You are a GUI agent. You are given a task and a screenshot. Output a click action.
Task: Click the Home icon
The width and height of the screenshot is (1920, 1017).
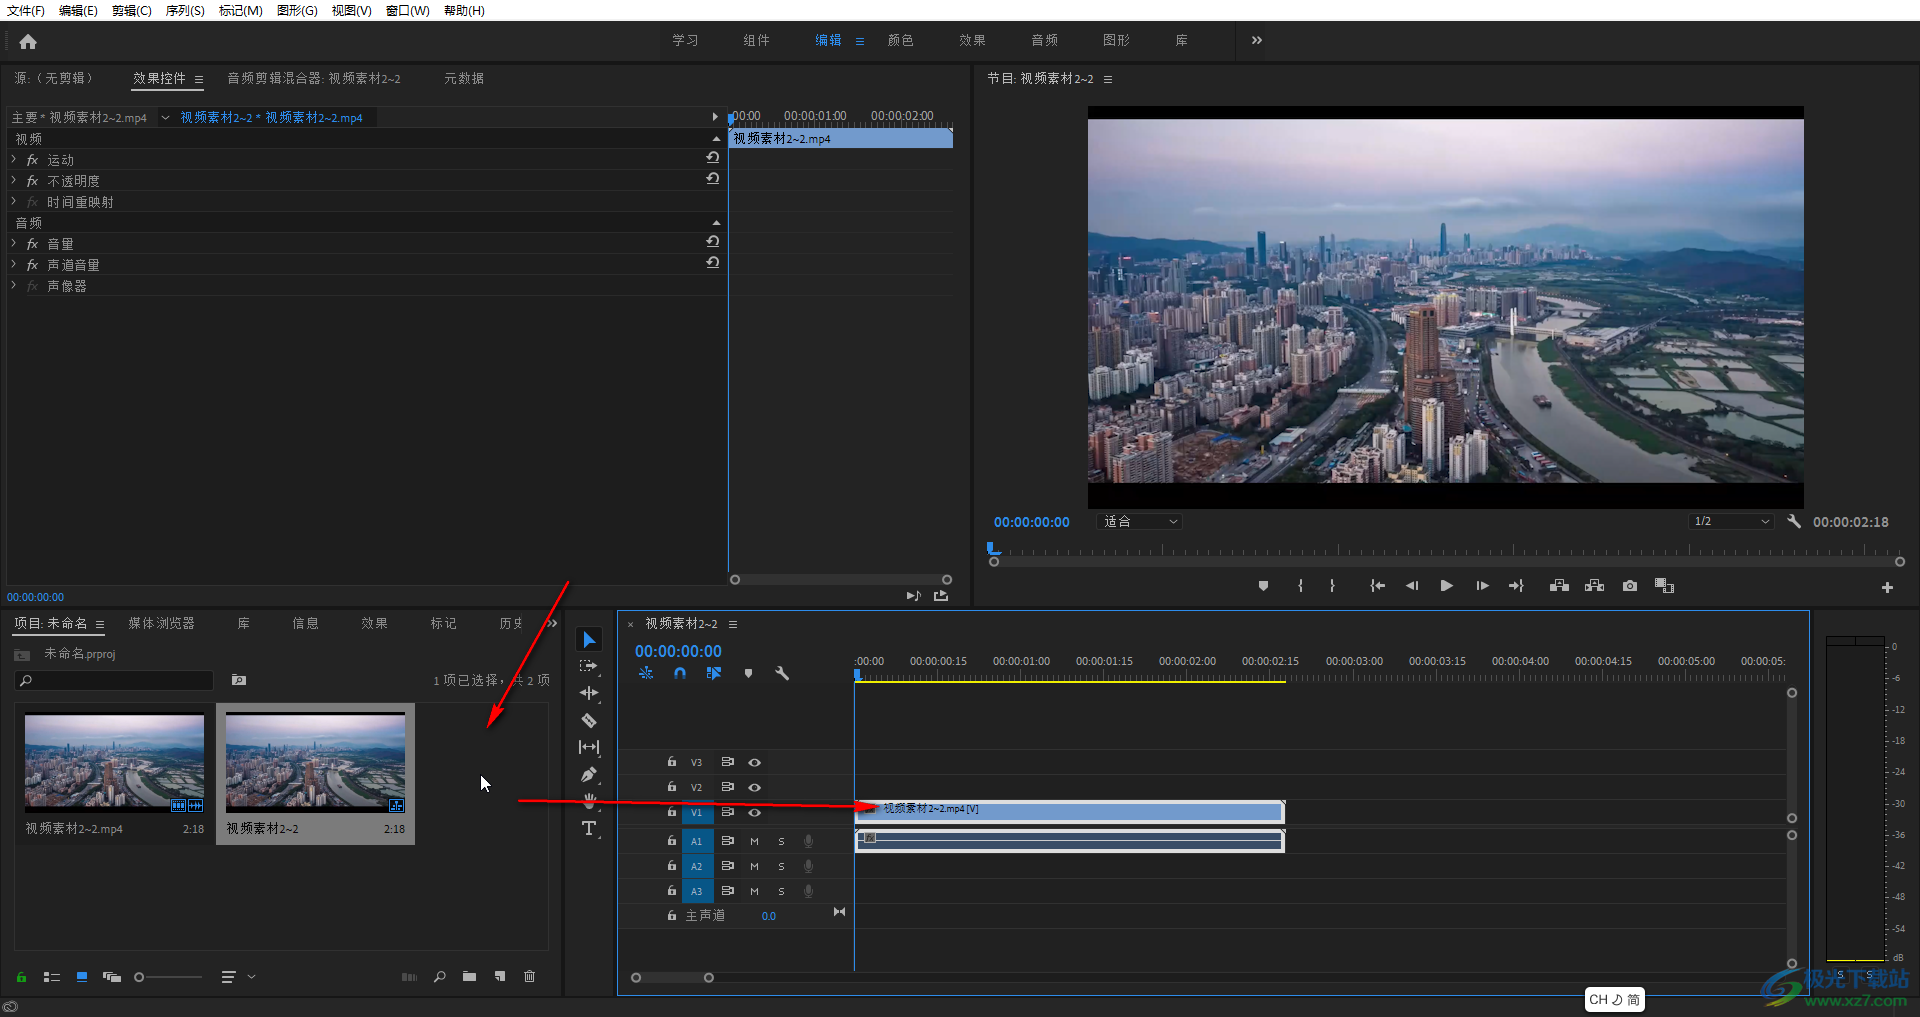[28, 41]
